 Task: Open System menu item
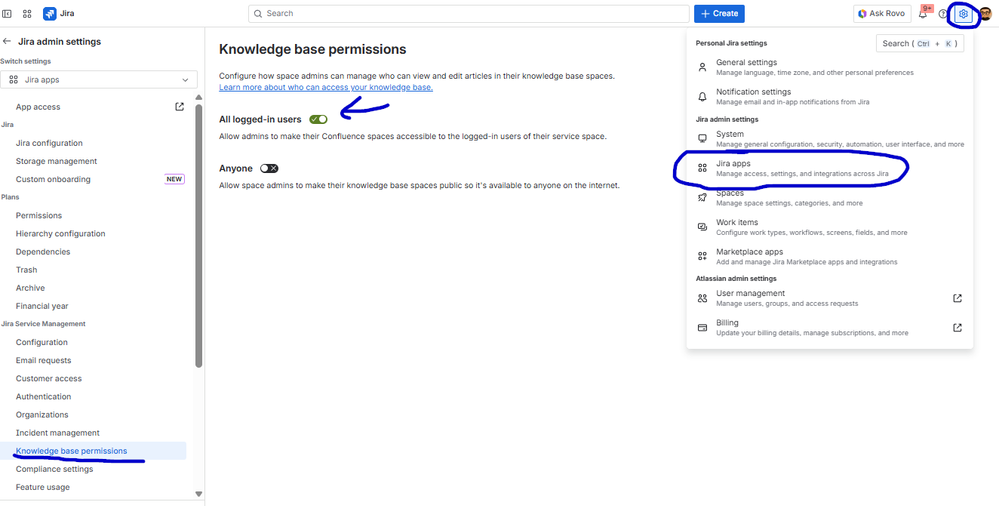pos(830,139)
